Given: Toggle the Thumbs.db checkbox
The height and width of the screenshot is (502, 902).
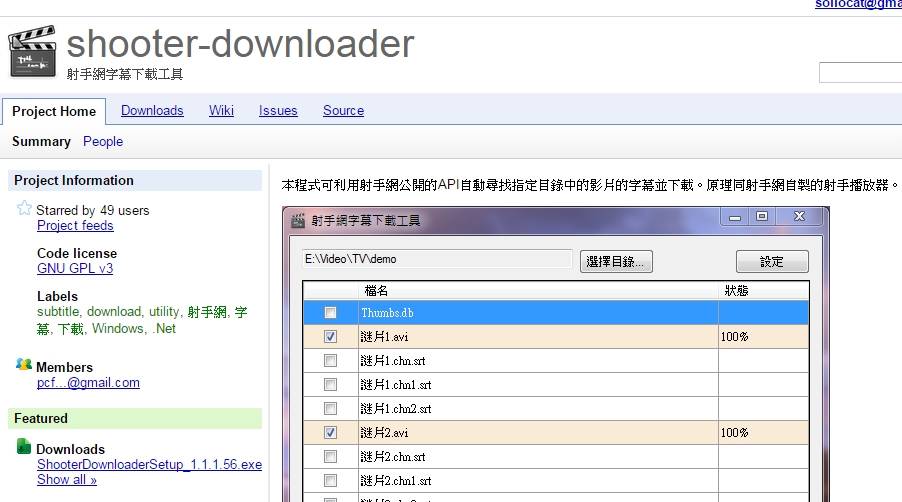Looking at the screenshot, I should coord(330,313).
